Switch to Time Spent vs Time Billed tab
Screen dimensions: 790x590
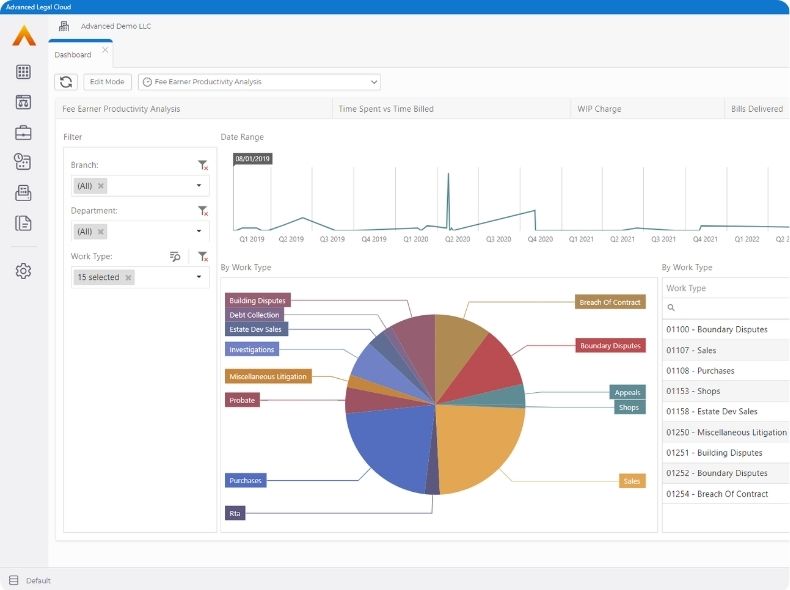coord(386,108)
